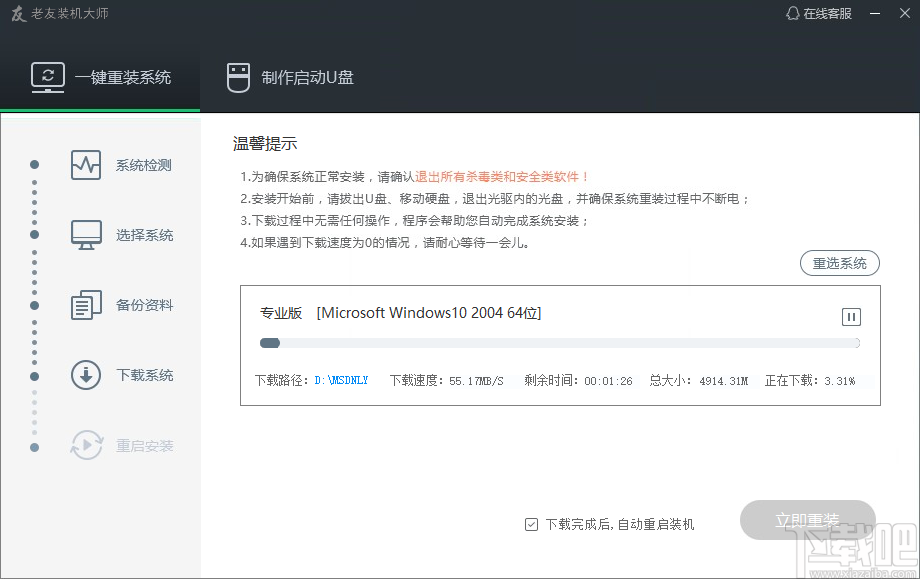Click the QQ penguin customer service icon
The image size is (920, 579).
pos(793,14)
